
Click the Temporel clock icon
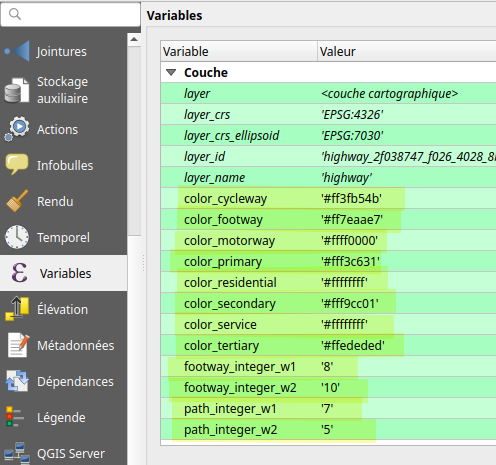point(17,237)
